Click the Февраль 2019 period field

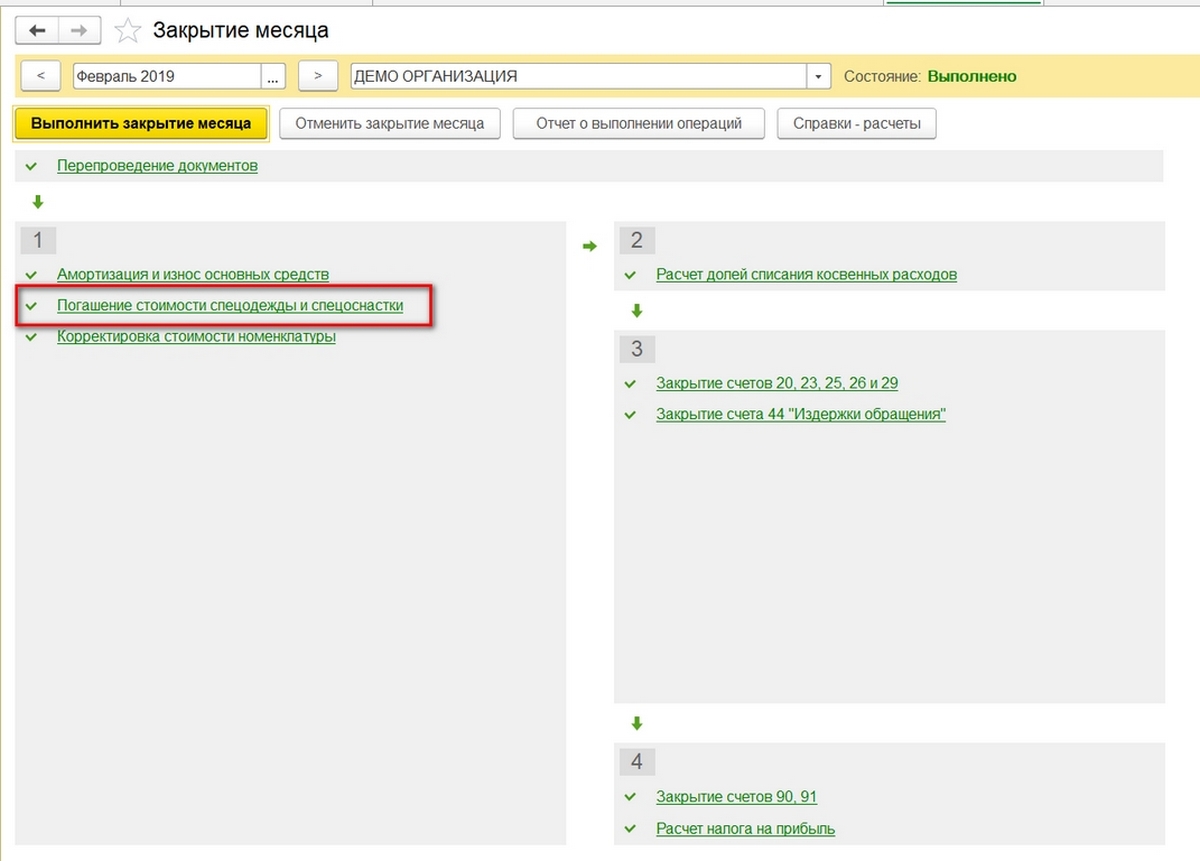coord(166,76)
